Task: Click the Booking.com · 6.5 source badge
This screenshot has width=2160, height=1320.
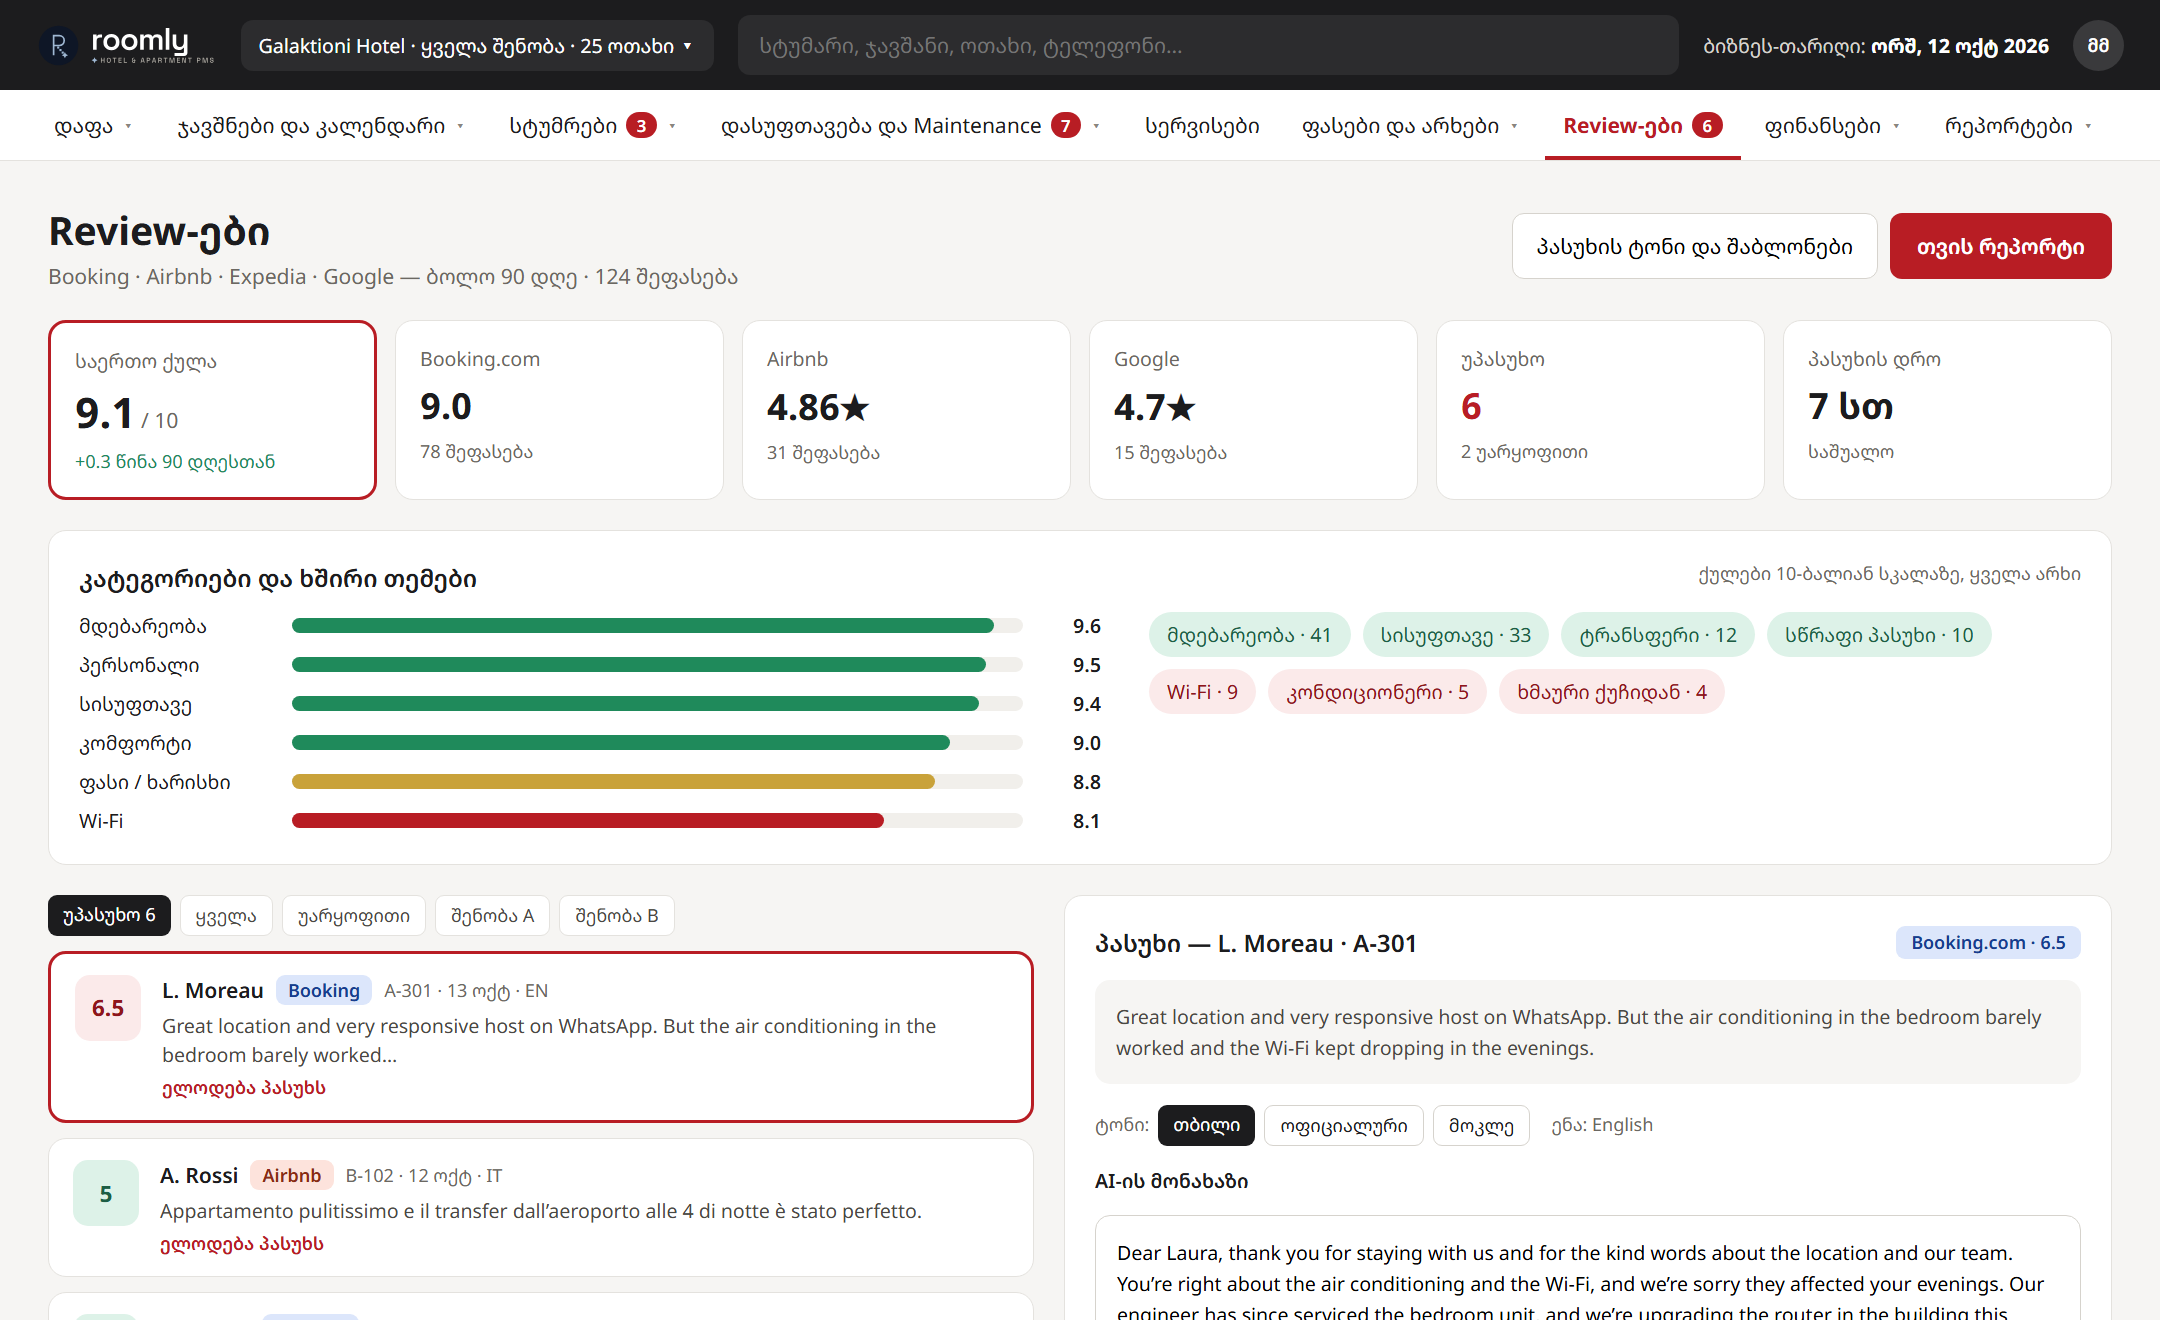Action: (1988, 943)
